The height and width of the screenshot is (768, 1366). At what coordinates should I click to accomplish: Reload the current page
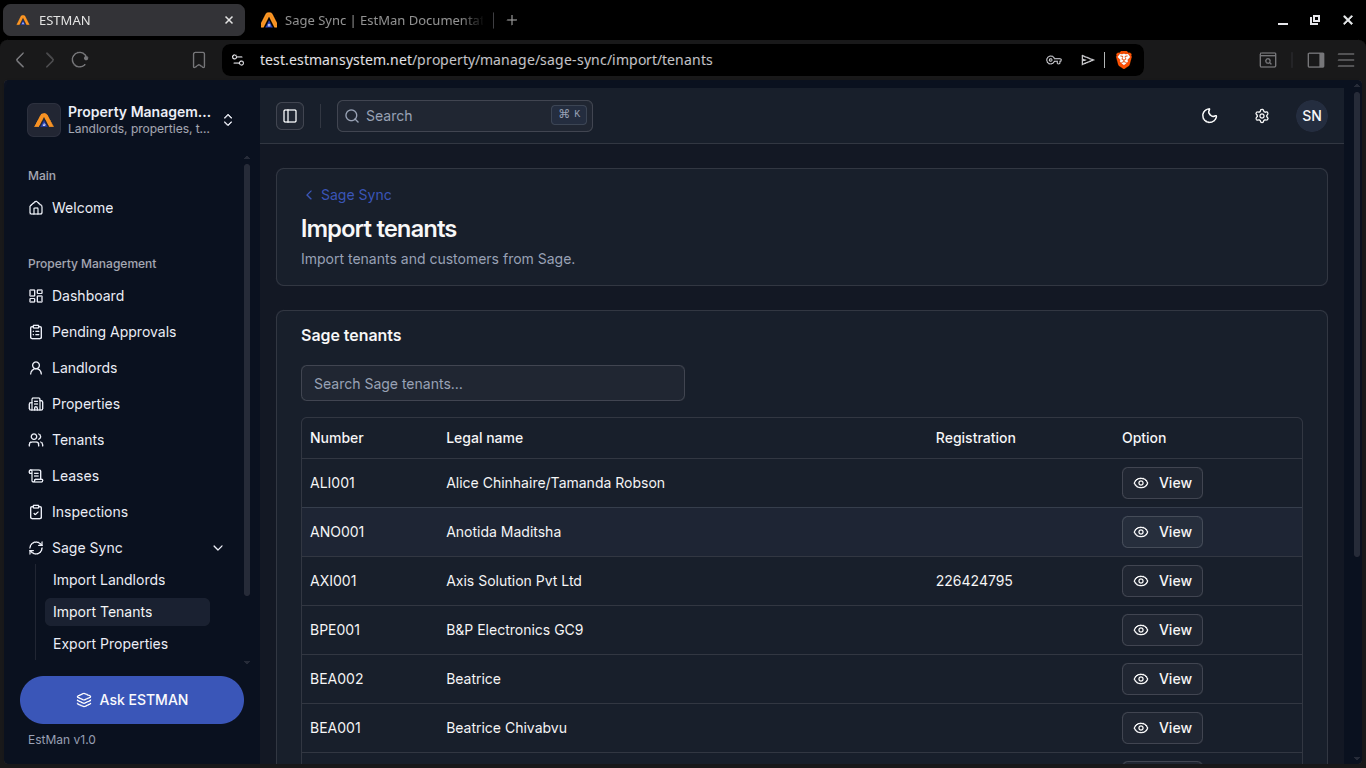(80, 60)
